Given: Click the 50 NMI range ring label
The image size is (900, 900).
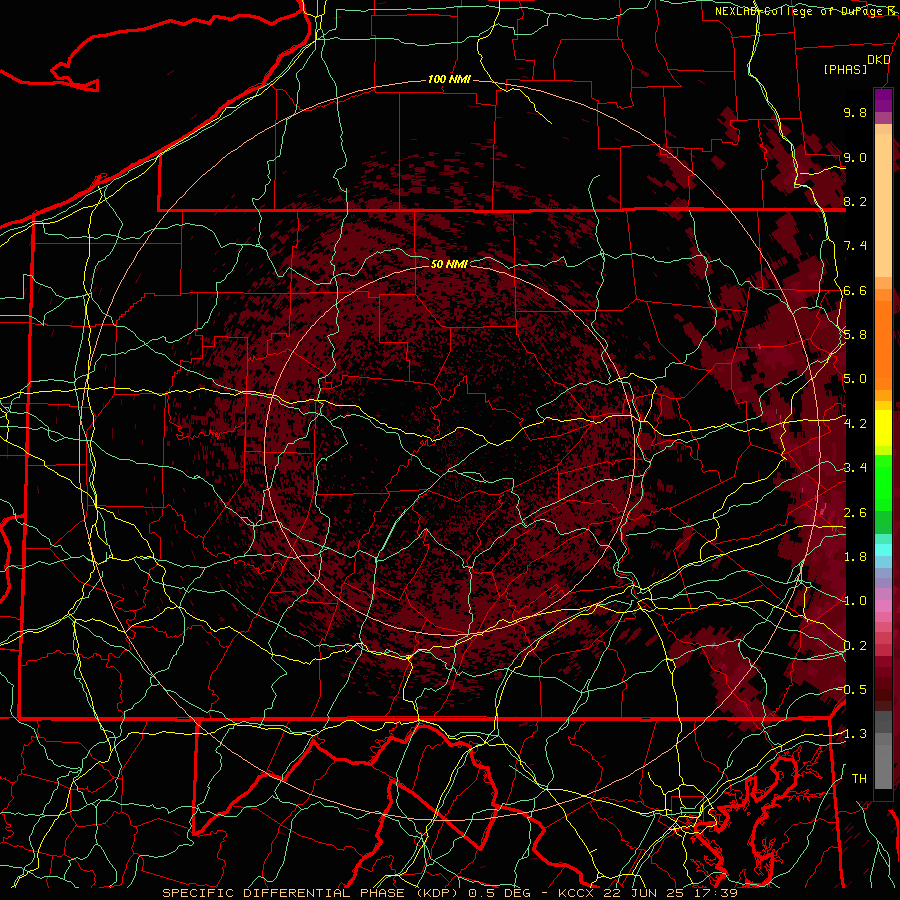Looking at the screenshot, I should tap(449, 264).
